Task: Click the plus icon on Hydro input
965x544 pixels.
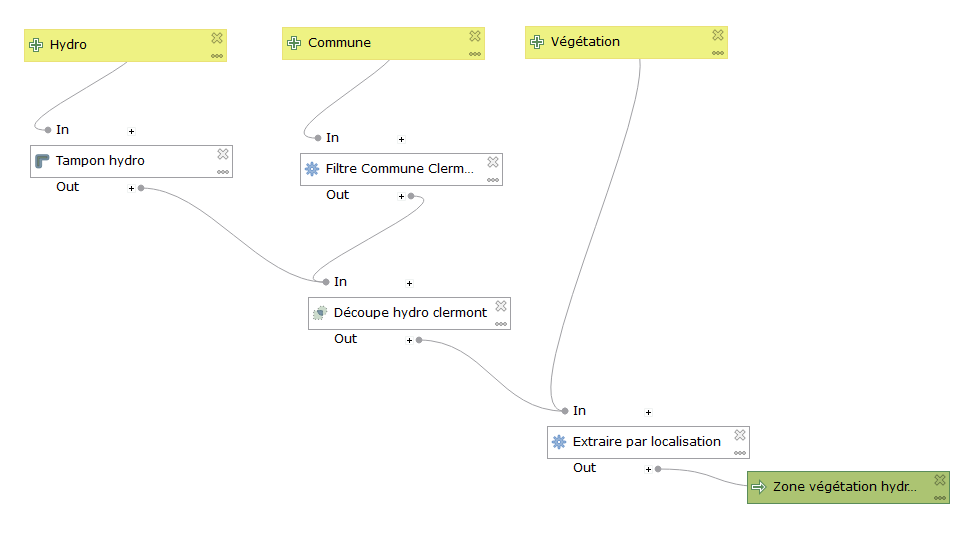Action: tap(36, 45)
